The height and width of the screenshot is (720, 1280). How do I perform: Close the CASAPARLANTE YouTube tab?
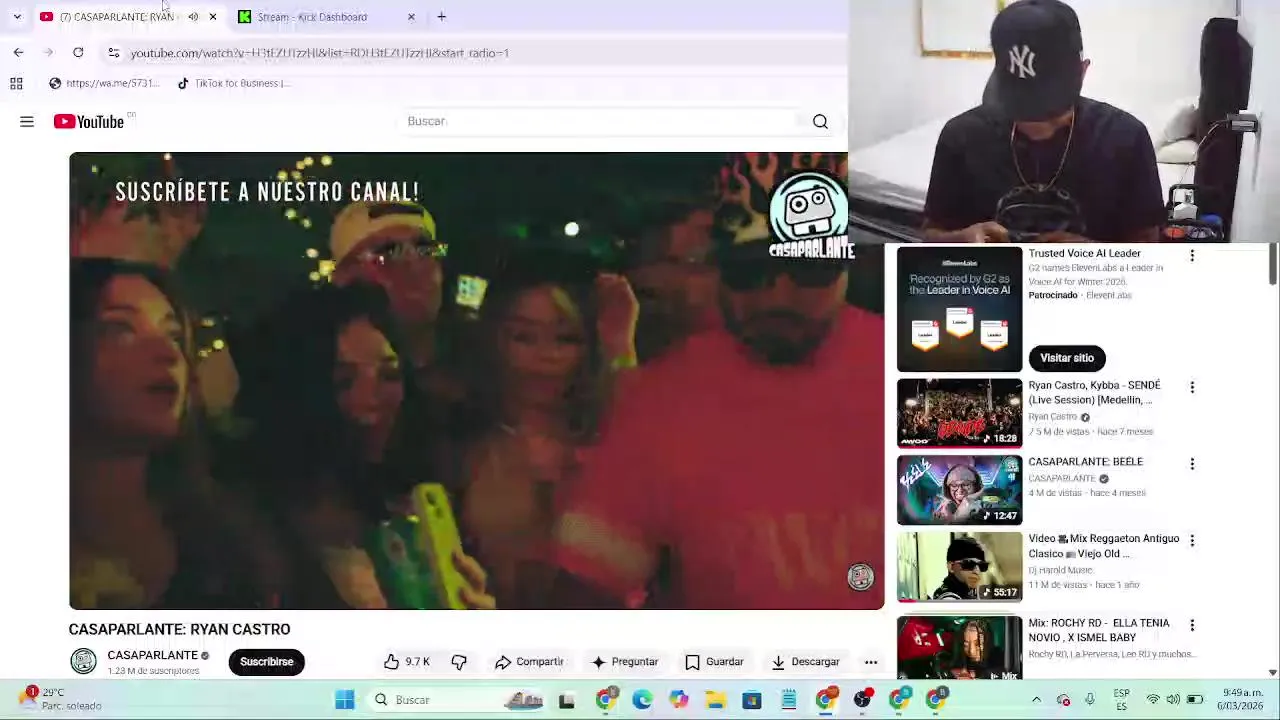coord(212,17)
